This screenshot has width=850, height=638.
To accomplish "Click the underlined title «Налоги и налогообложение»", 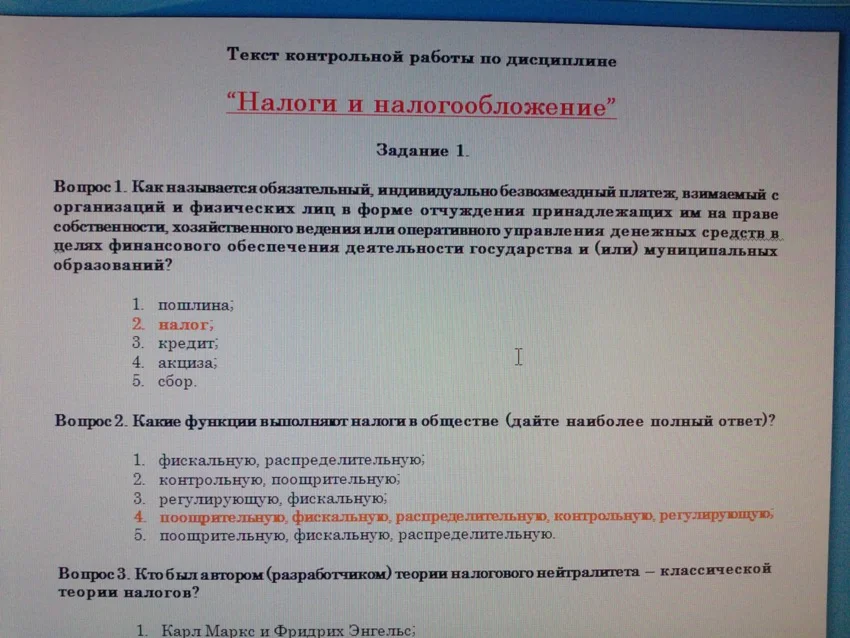I will tap(422, 103).
